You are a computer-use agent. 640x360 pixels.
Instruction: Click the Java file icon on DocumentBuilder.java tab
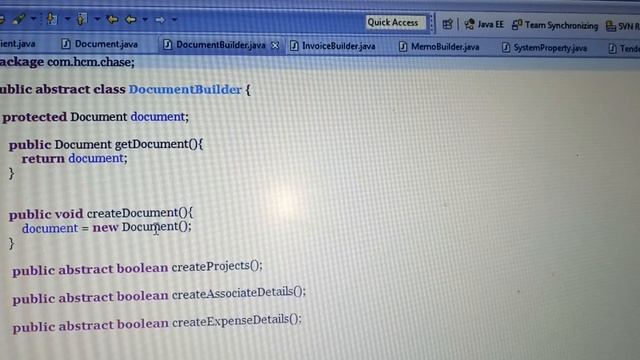pos(167,45)
